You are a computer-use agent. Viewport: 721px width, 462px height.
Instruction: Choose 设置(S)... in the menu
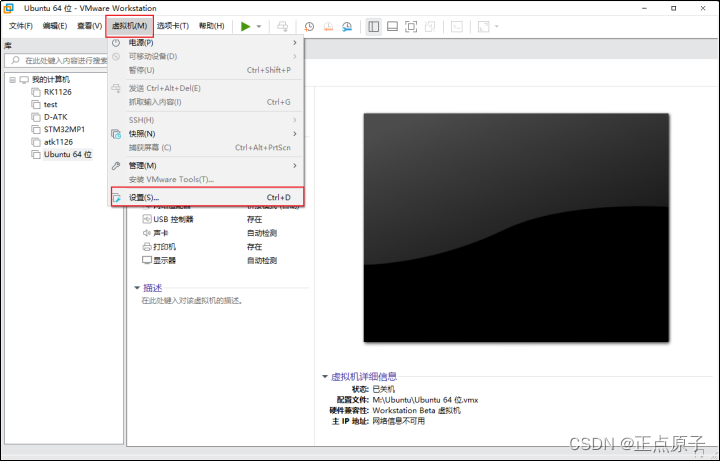pyautogui.click(x=207, y=197)
